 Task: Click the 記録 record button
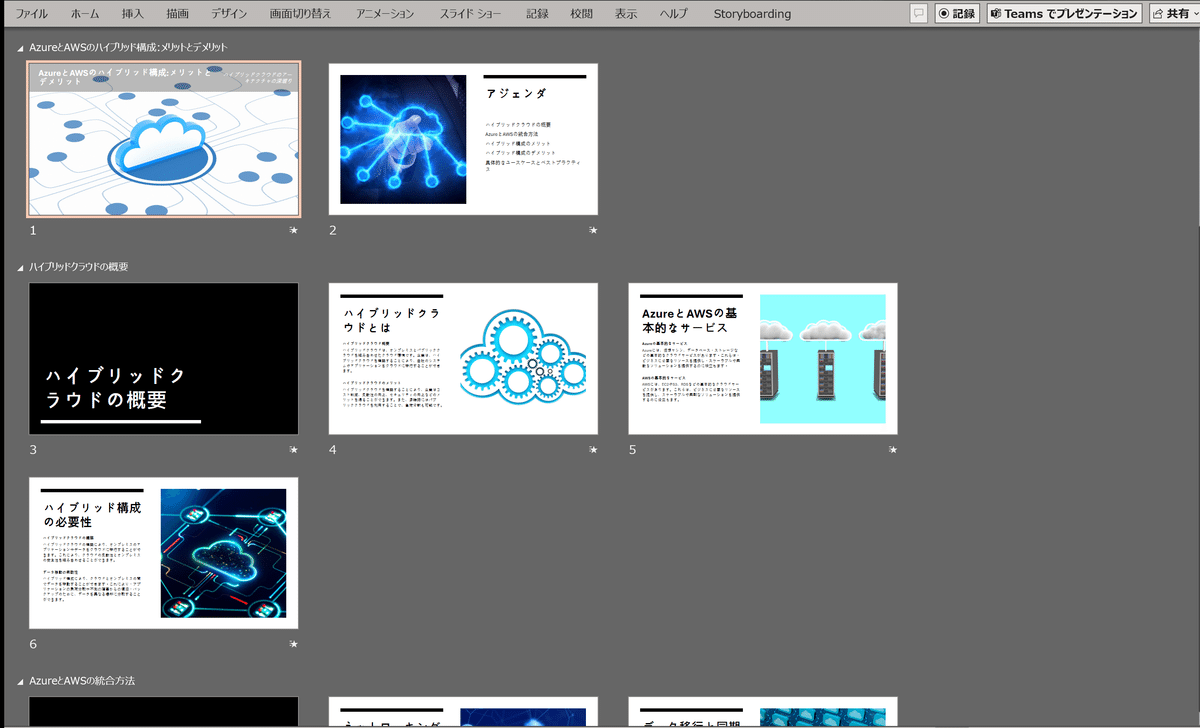(957, 14)
